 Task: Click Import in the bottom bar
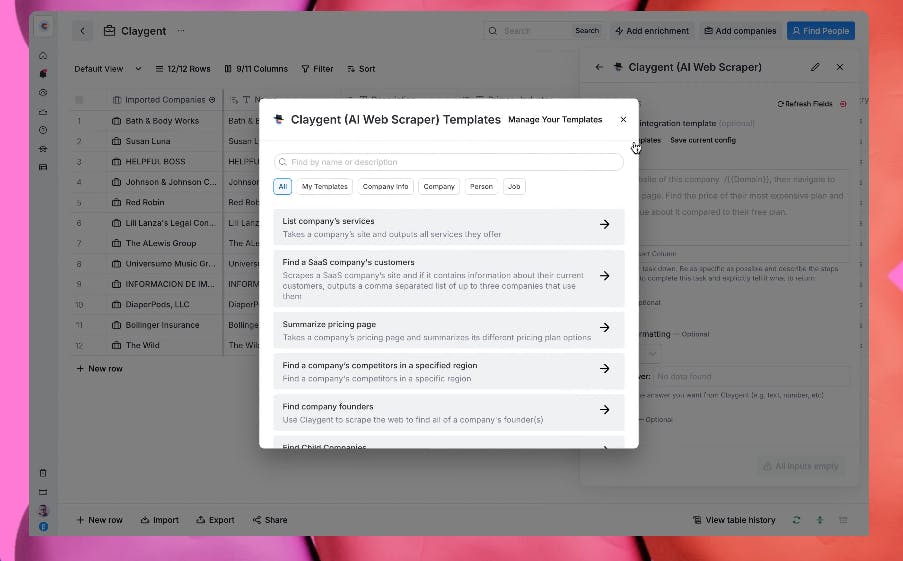[x=160, y=520]
